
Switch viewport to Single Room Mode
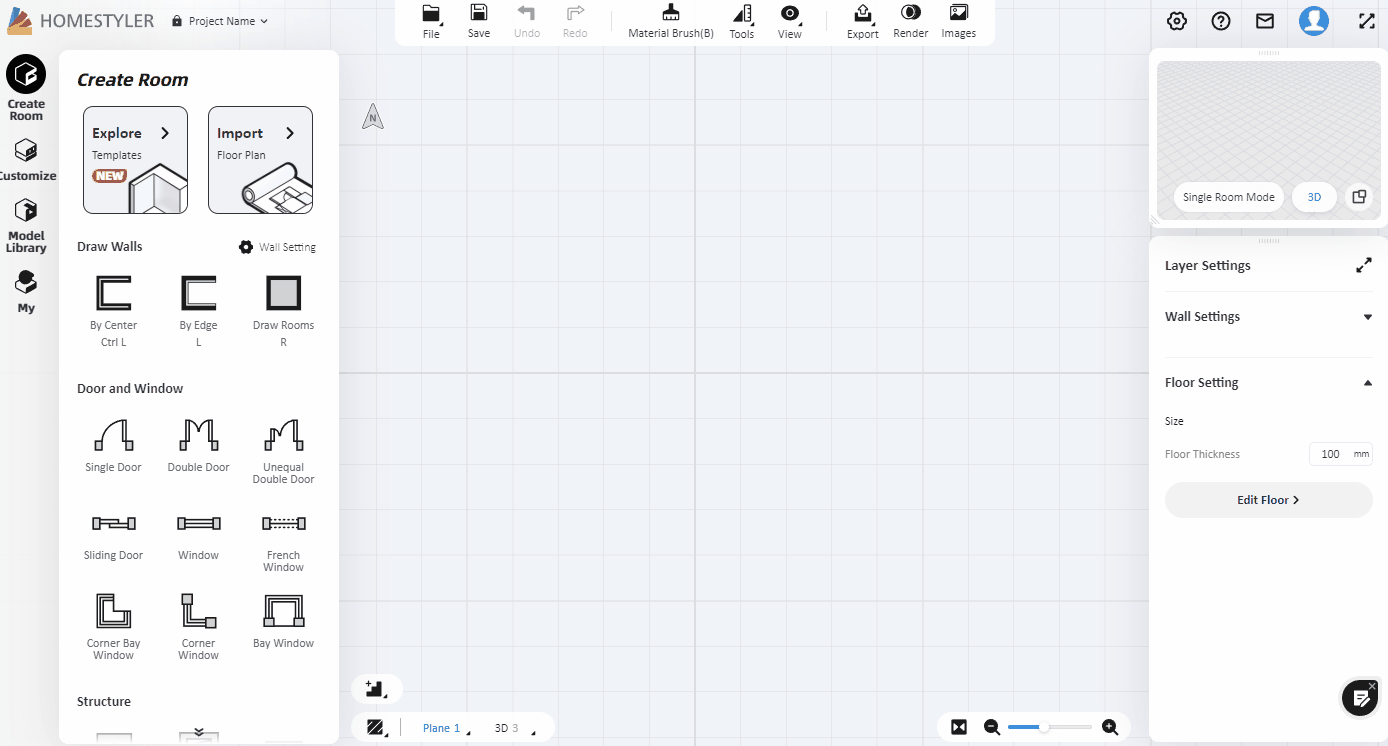tap(1228, 197)
